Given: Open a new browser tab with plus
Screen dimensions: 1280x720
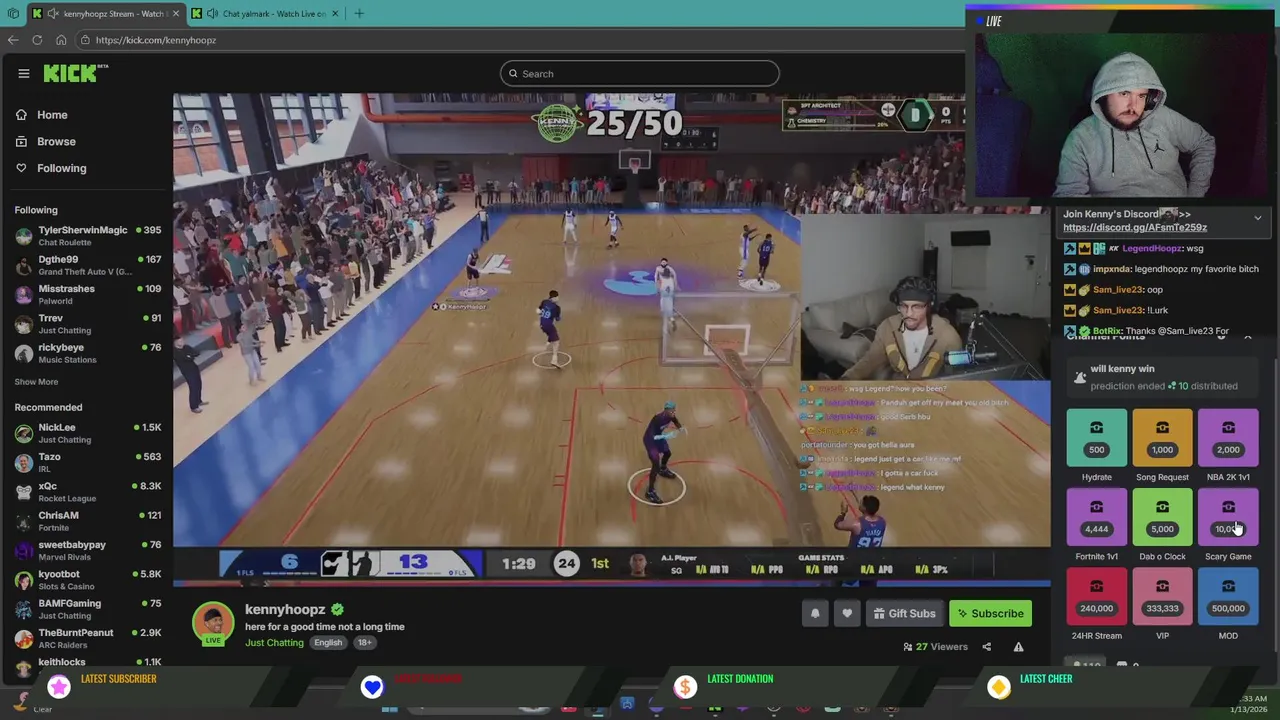Looking at the screenshot, I should pos(360,14).
